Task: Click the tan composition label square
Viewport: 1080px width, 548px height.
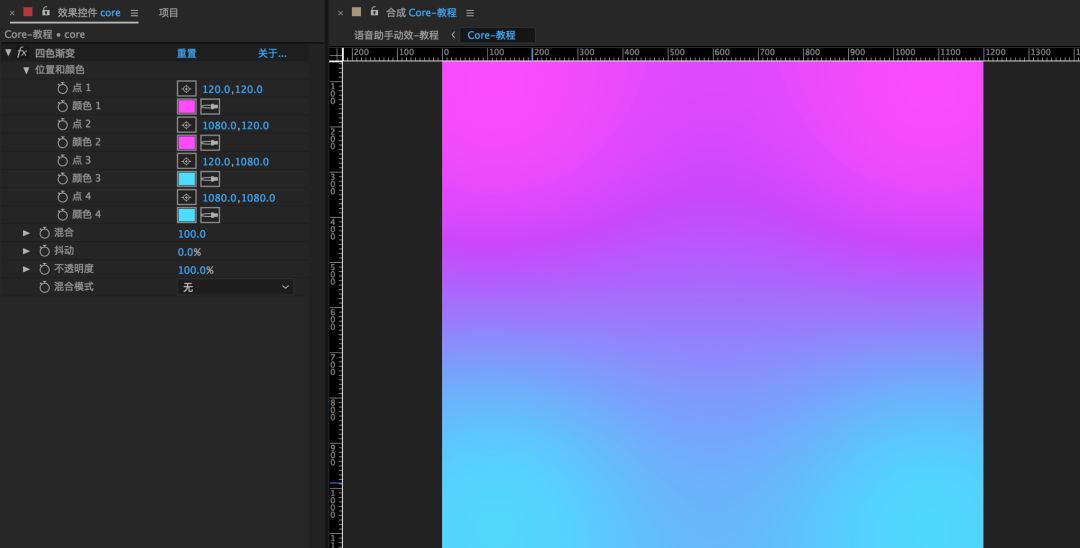Action: (x=356, y=12)
